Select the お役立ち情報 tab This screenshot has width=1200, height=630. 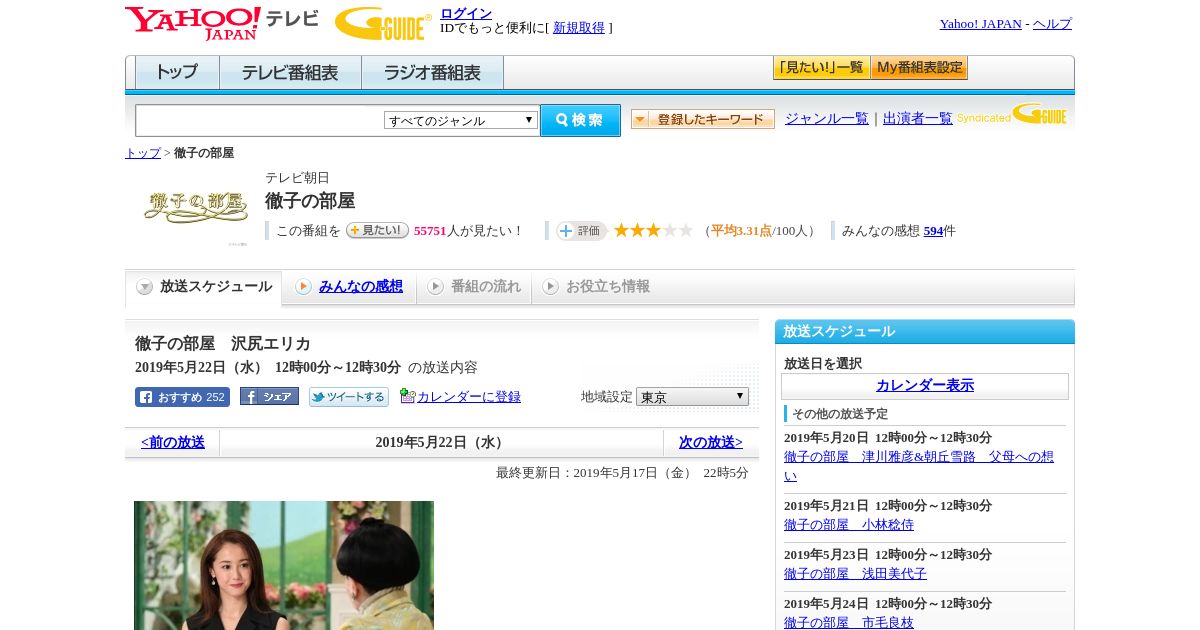[596, 287]
